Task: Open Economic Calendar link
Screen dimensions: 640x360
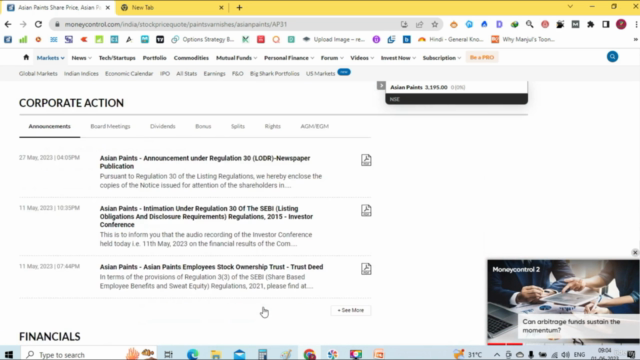Action: 129,74
